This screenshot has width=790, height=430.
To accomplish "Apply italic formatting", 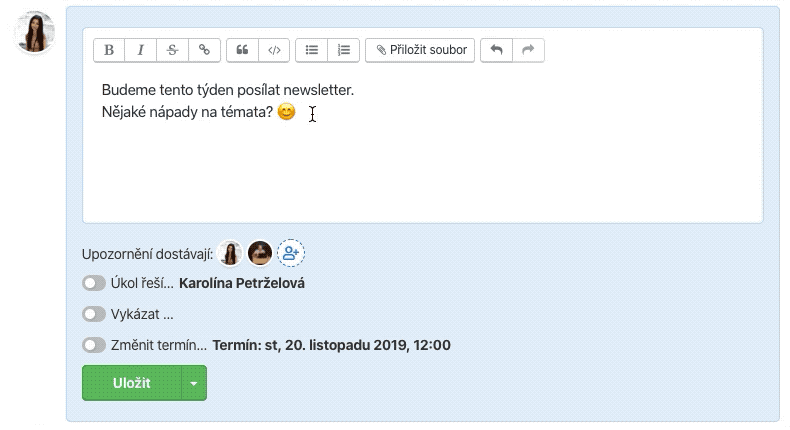I will 141,50.
